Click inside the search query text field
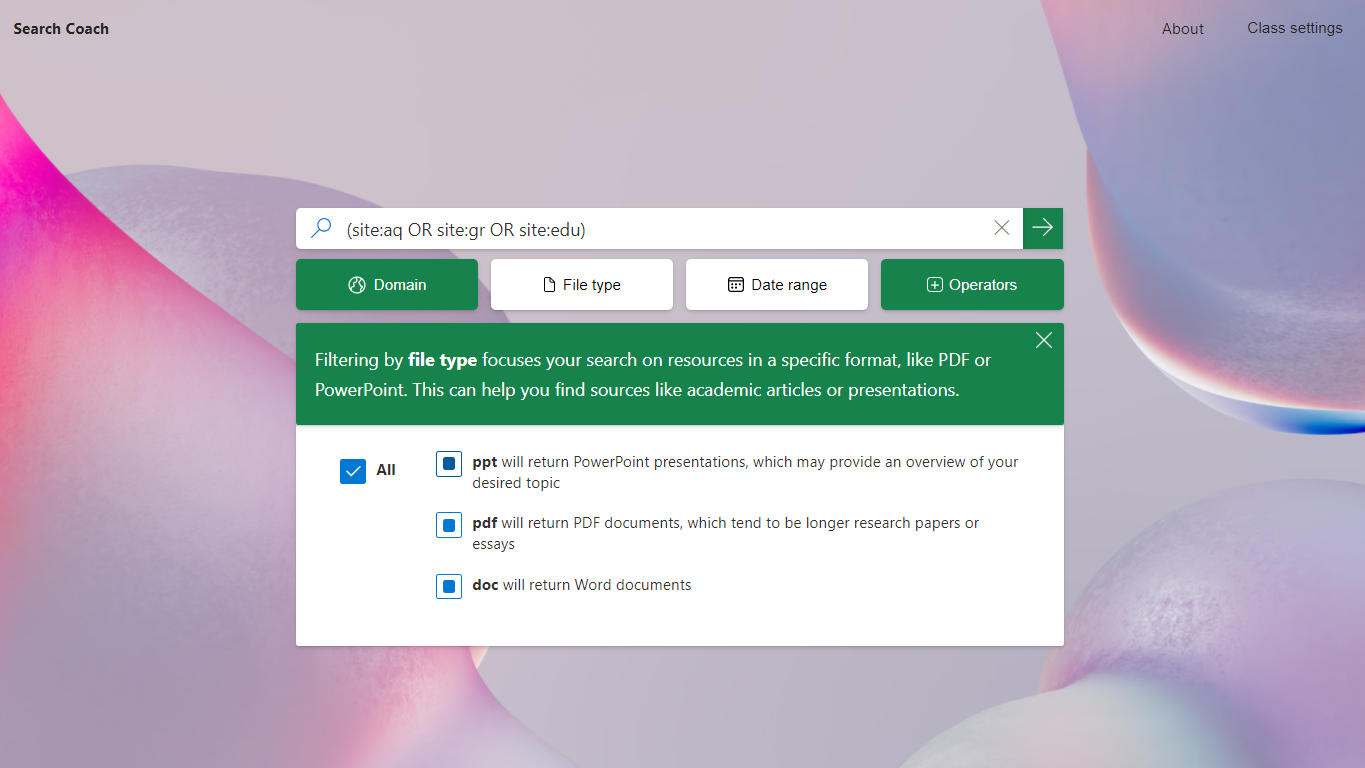 (660, 229)
